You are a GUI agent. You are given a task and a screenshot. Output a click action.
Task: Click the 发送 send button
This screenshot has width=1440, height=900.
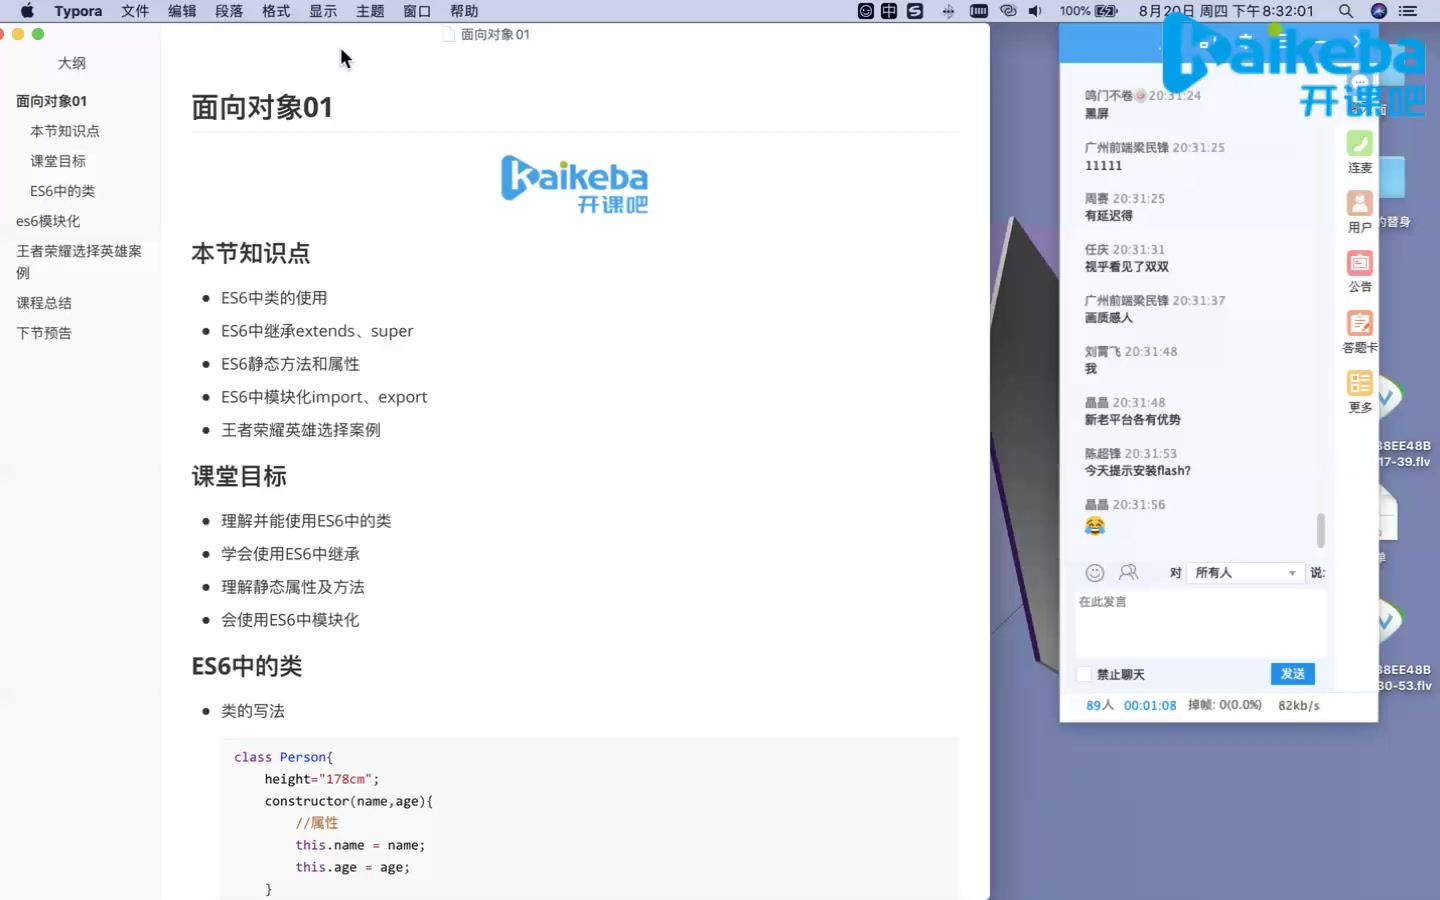pyautogui.click(x=1292, y=674)
